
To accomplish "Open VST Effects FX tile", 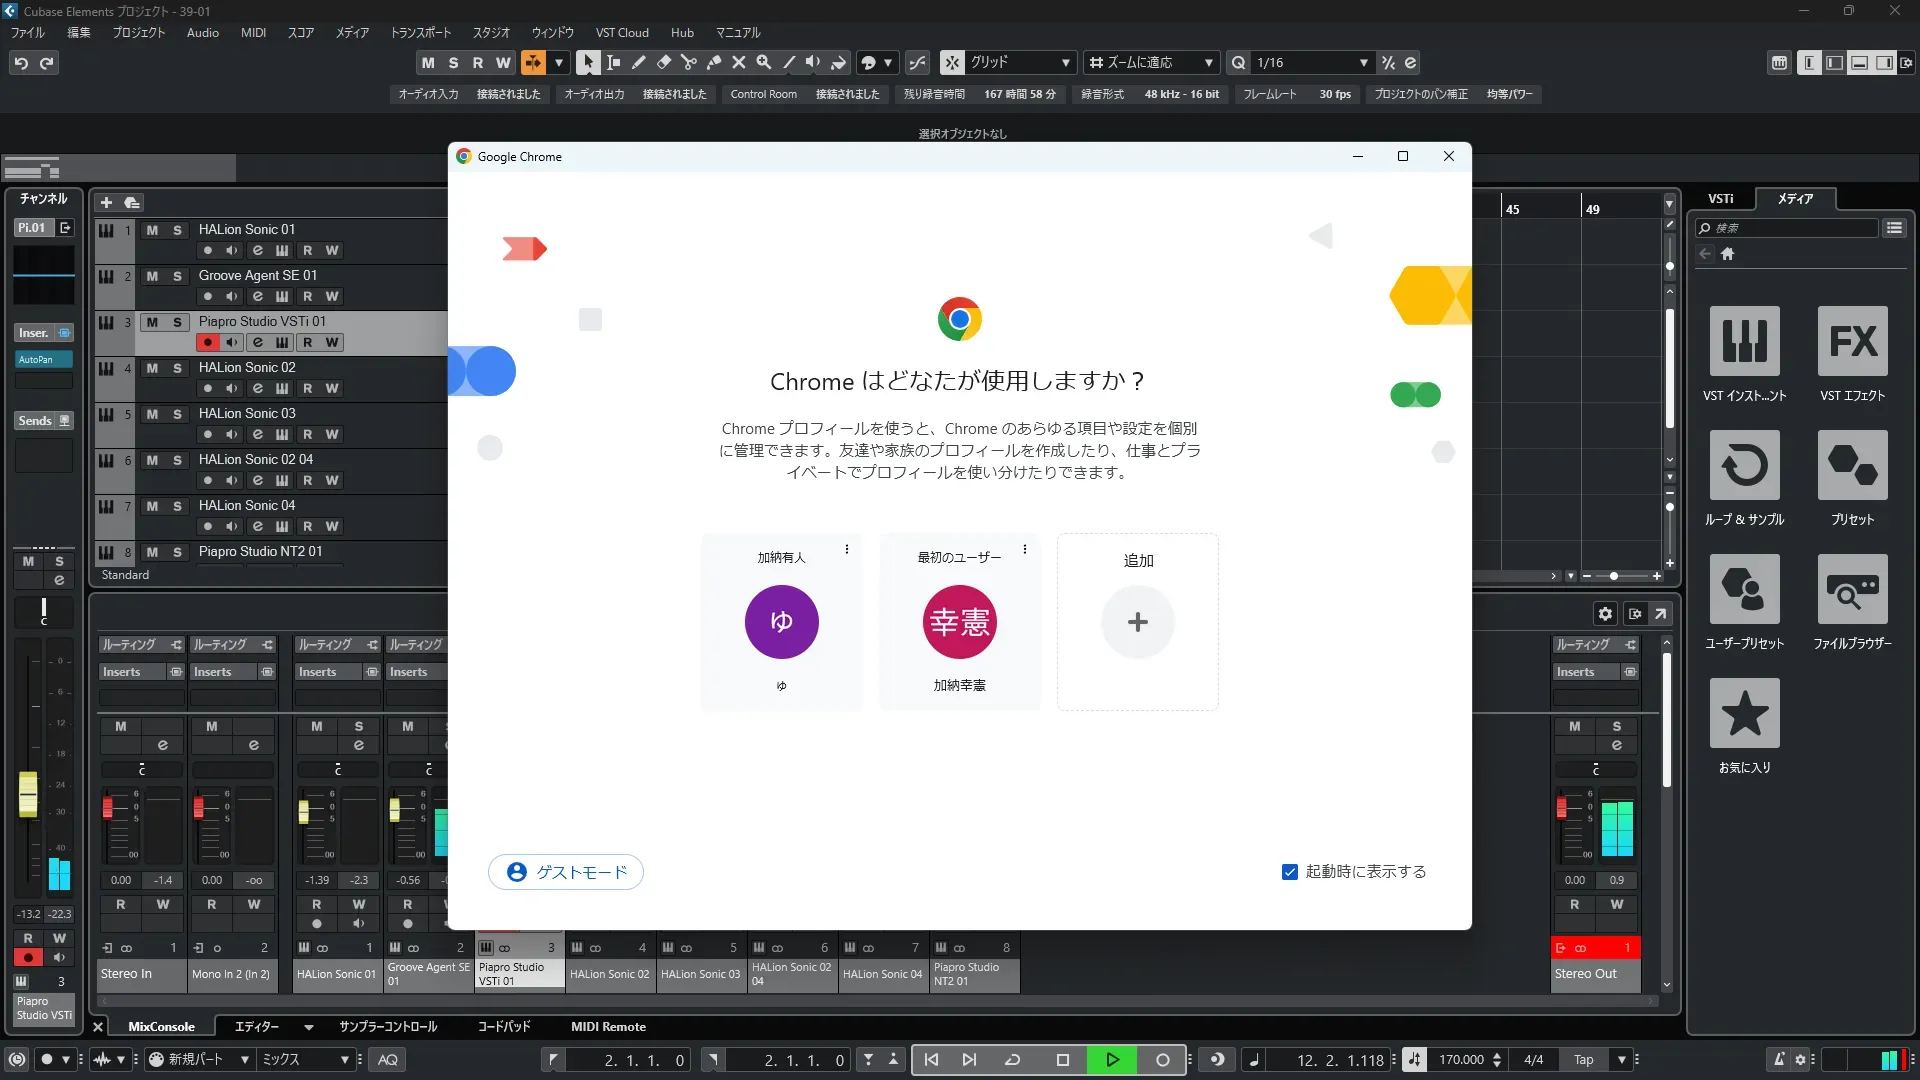I will [1852, 341].
